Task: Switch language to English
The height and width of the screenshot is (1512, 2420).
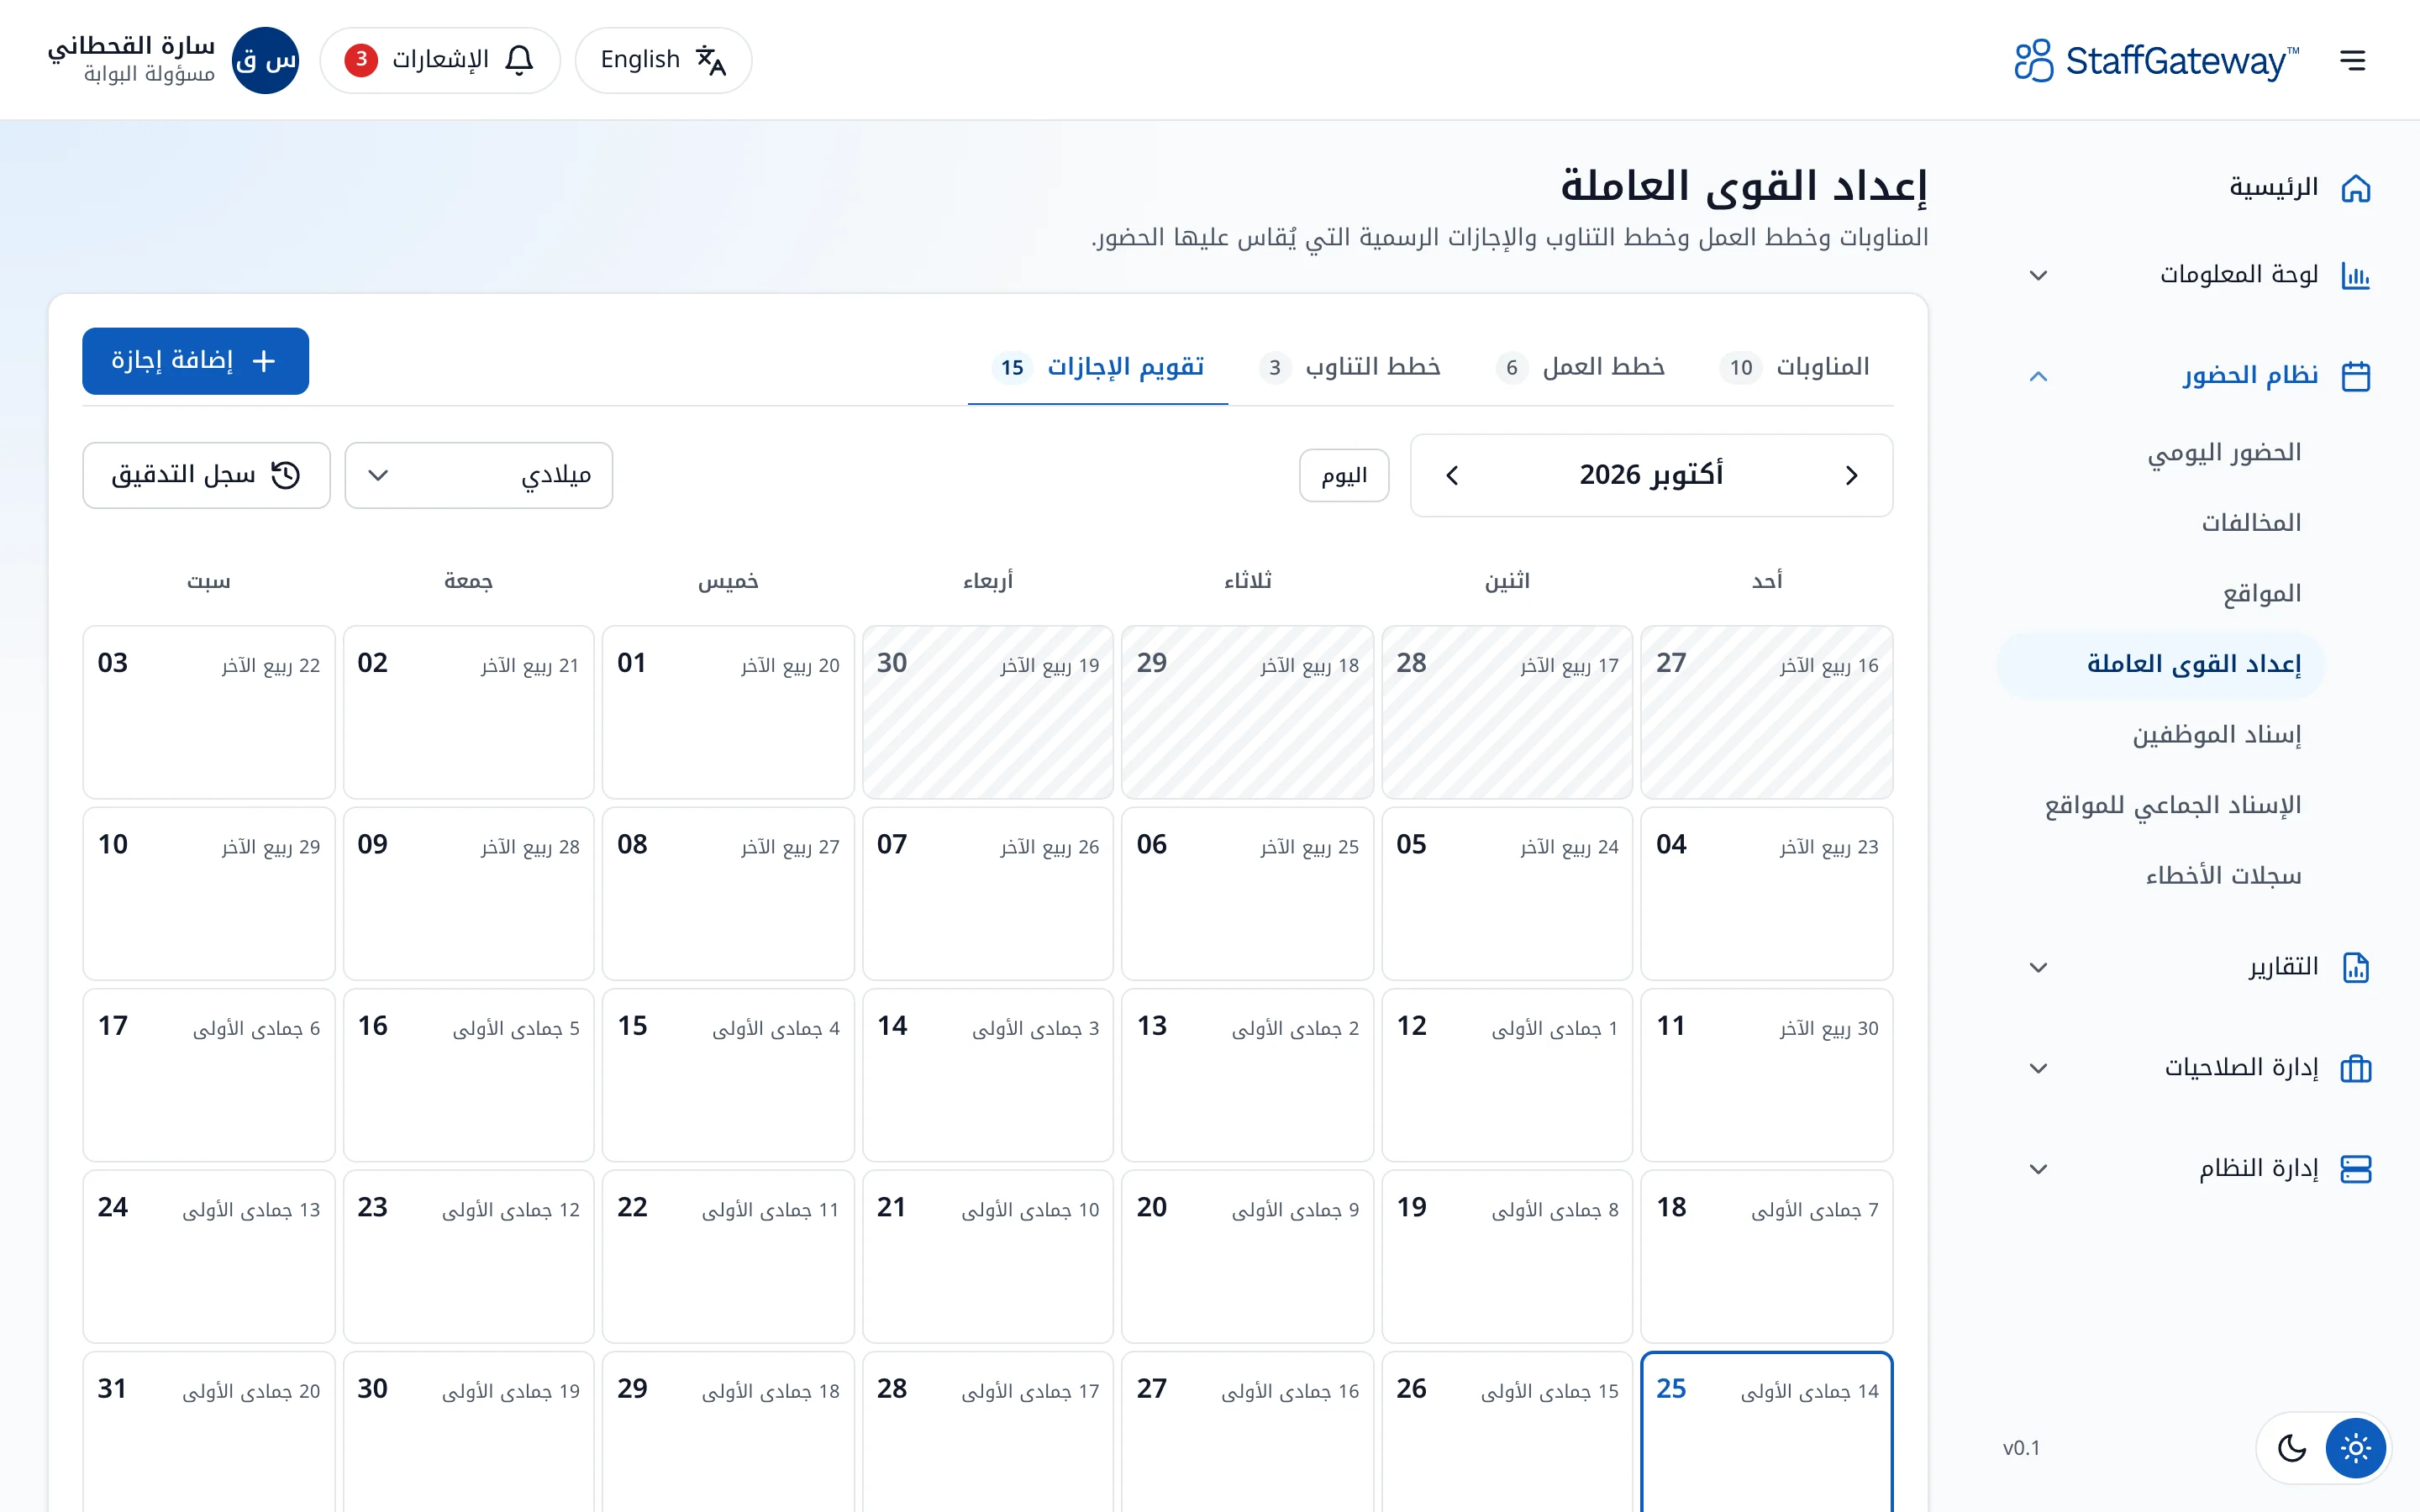Action: click(663, 60)
